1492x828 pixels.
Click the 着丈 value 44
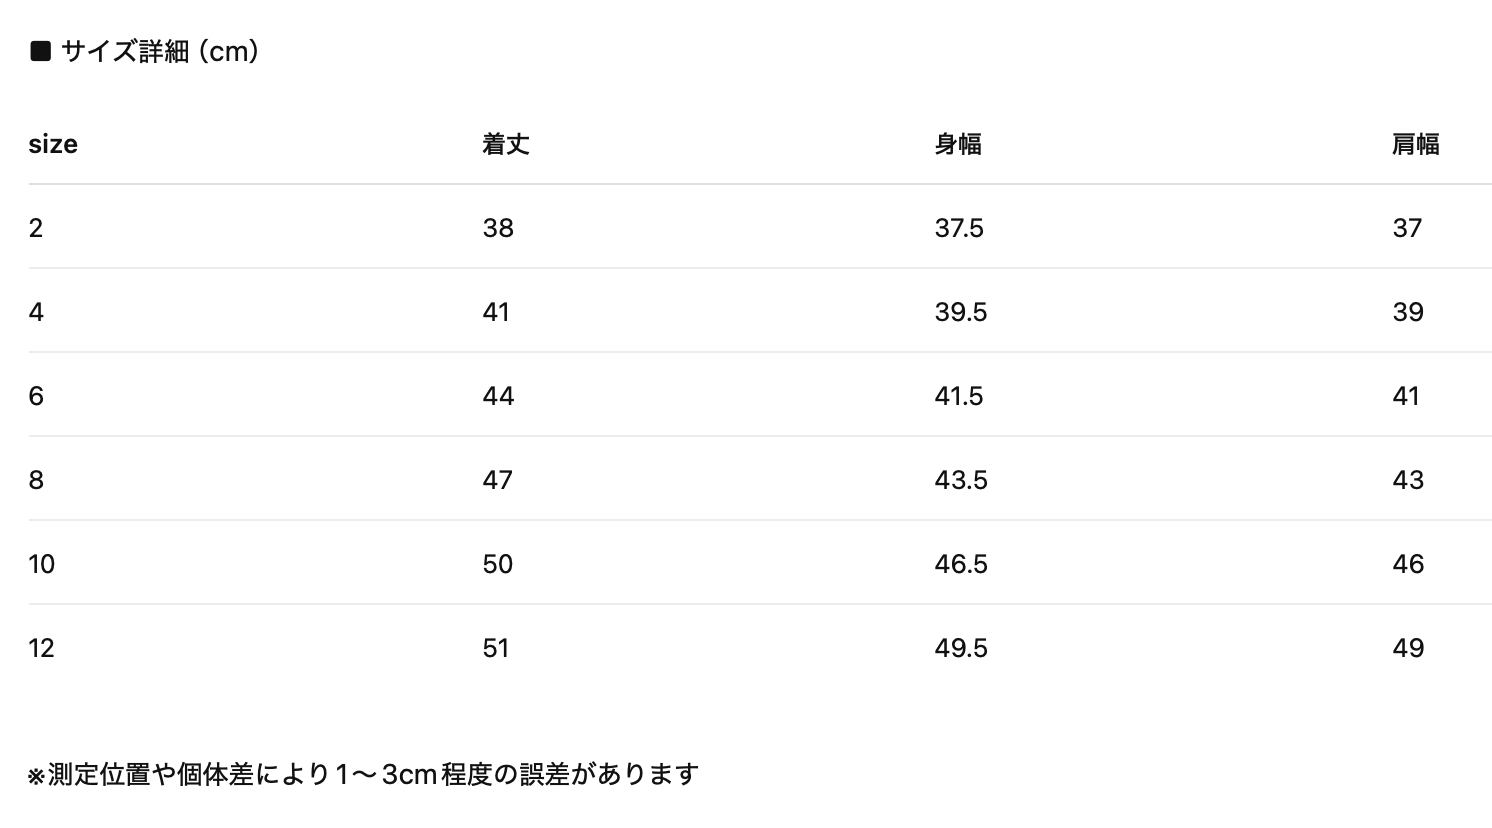pyautogui.click(x=498, y=396)
